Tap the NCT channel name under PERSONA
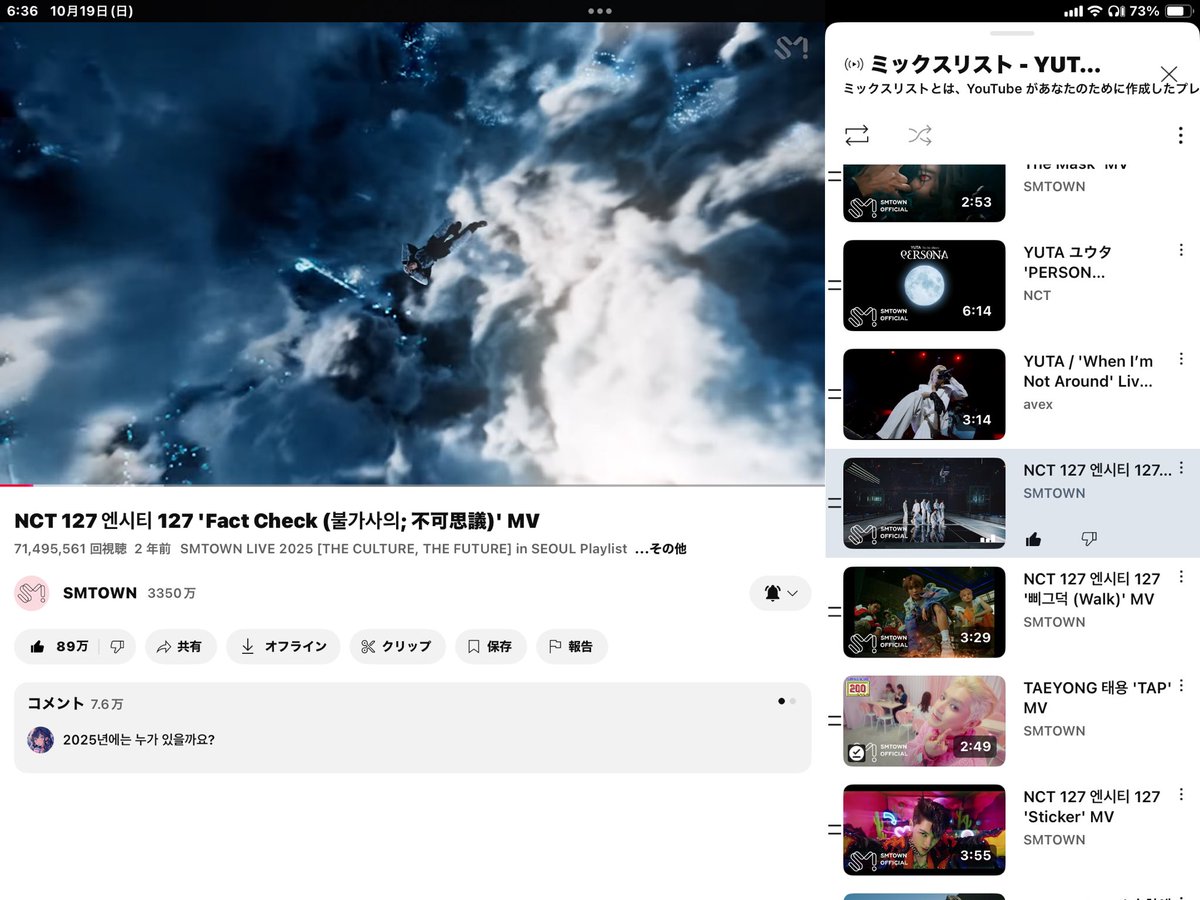 tap(1037, 295)
